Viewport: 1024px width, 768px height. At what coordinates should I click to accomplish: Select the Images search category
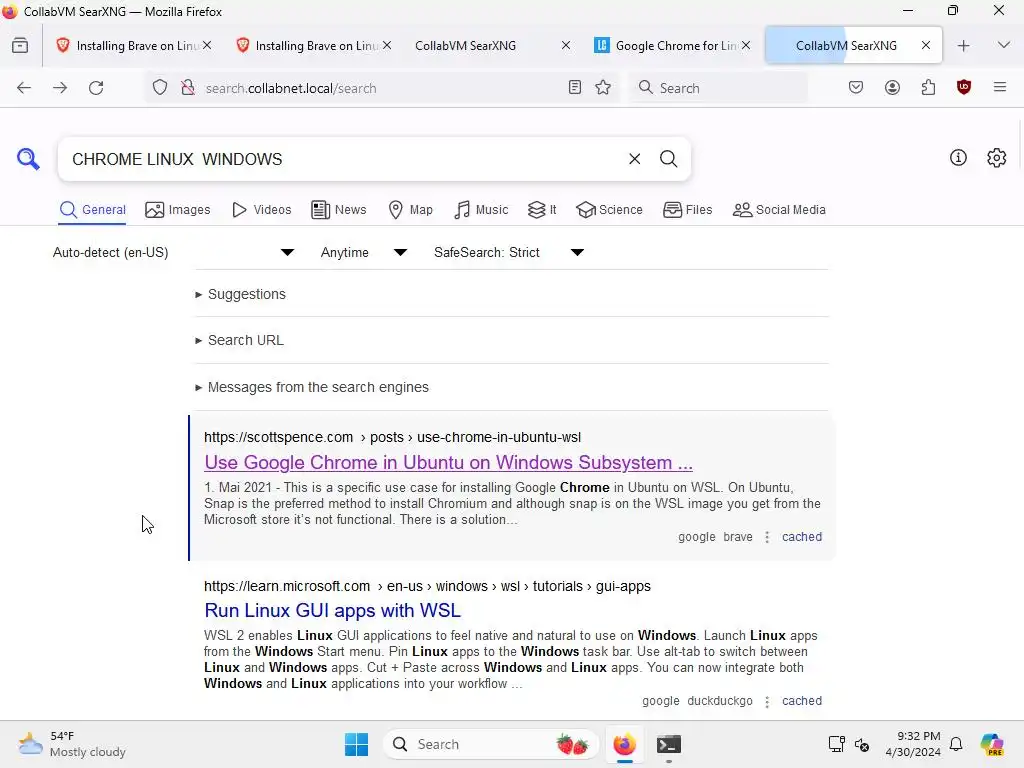(x=178, y=210)
